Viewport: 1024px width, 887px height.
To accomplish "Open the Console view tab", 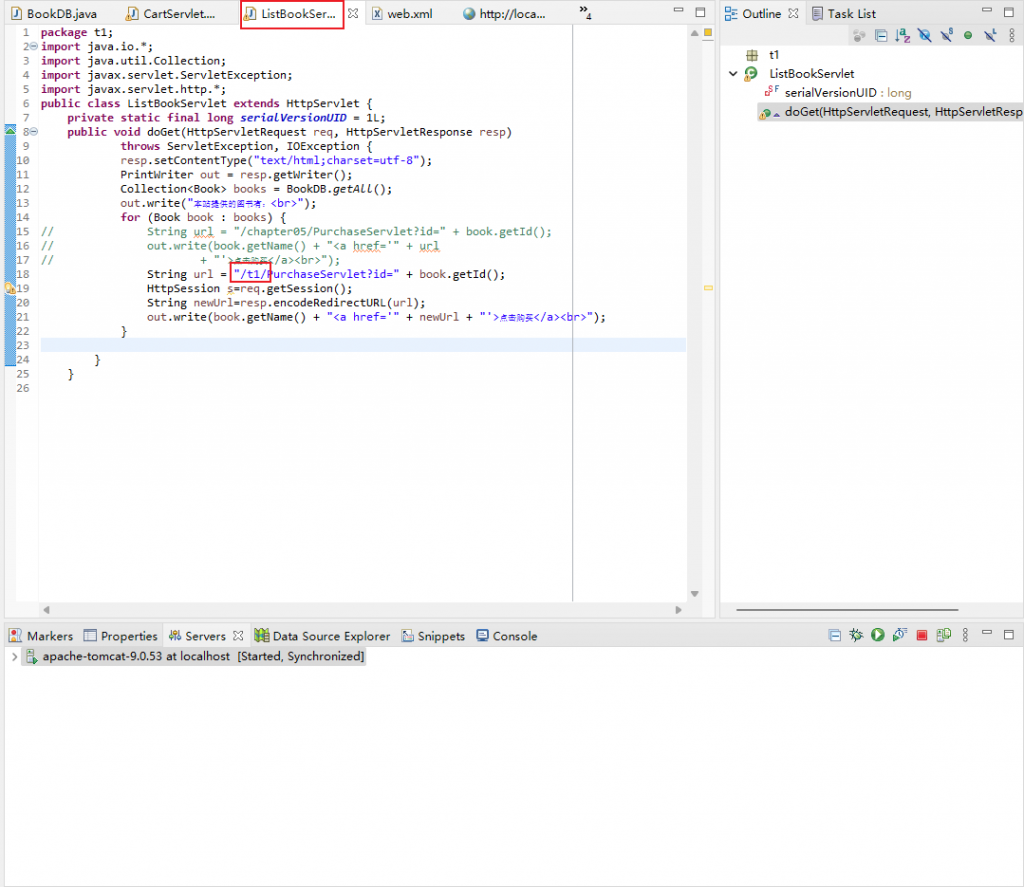I will (507, 636).
